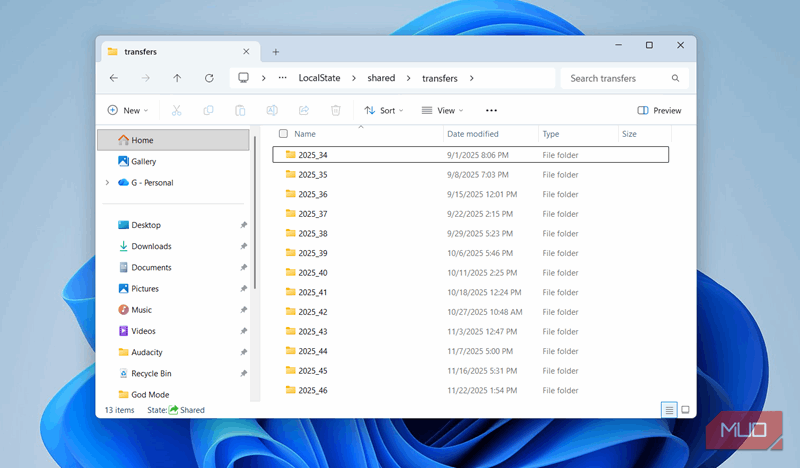
Task: Click the LocalState breadcrumb
Action: pyautogui.click(x=319, y=78)
